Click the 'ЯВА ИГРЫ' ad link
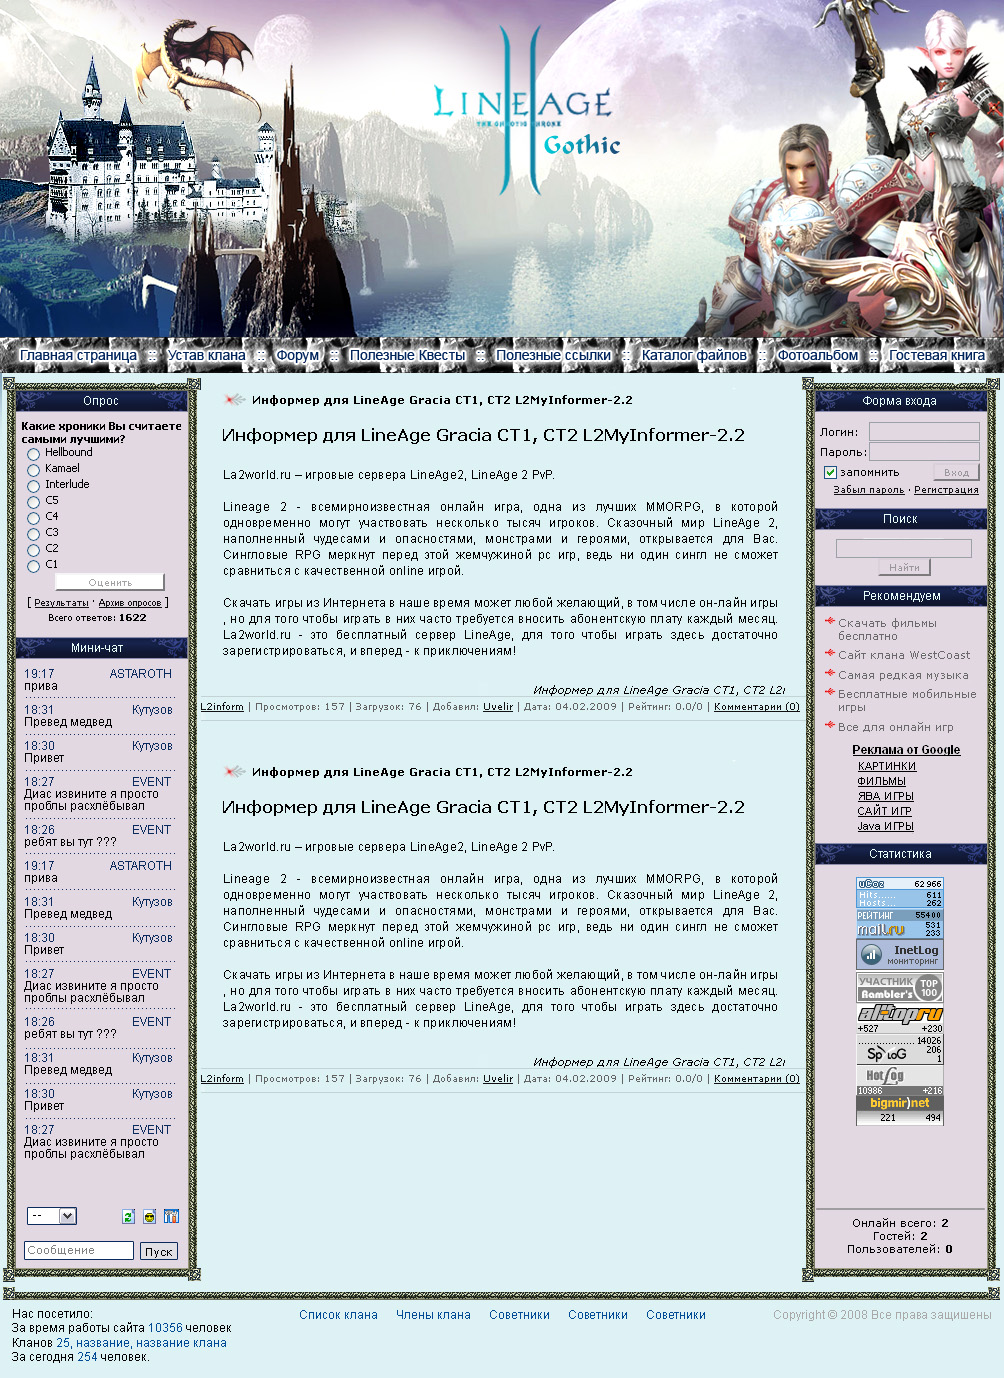Image resolution: width=1004 pixels, height=1378 pixels. [x=886, y=796]
